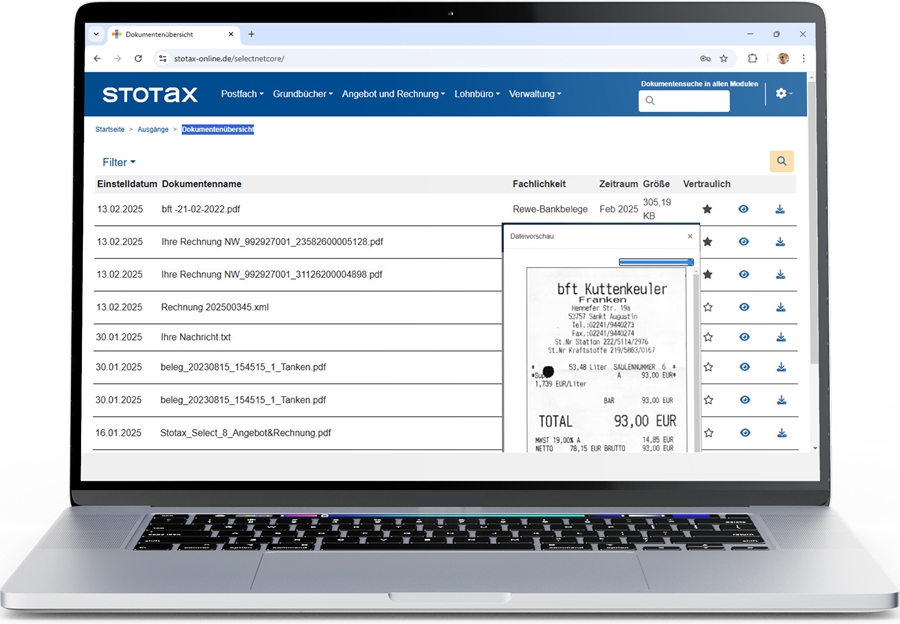Click the receipt preview image
The width and height of the screenshot is (900, 624).
pos(606,360)
